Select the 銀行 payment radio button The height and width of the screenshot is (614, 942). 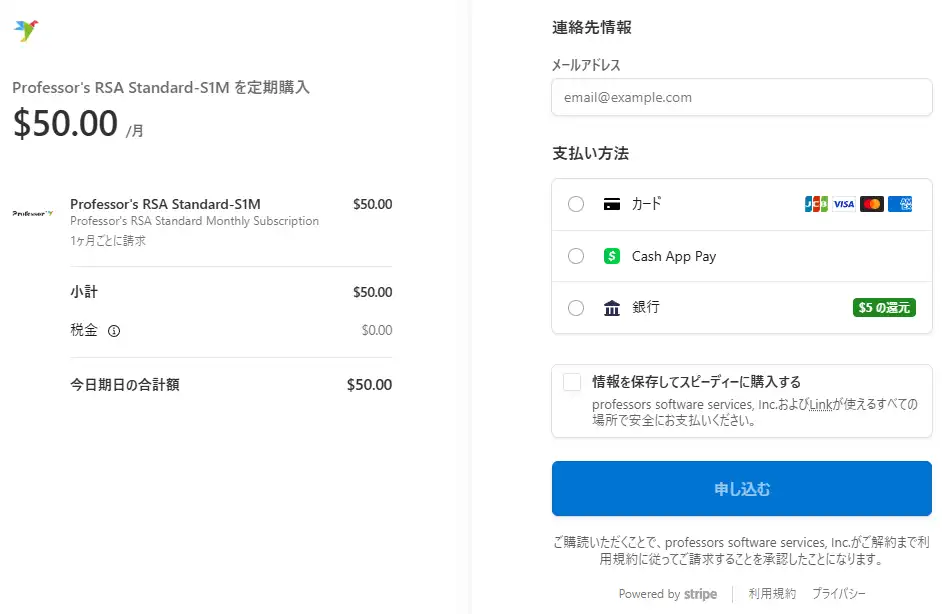click(576, 308)
